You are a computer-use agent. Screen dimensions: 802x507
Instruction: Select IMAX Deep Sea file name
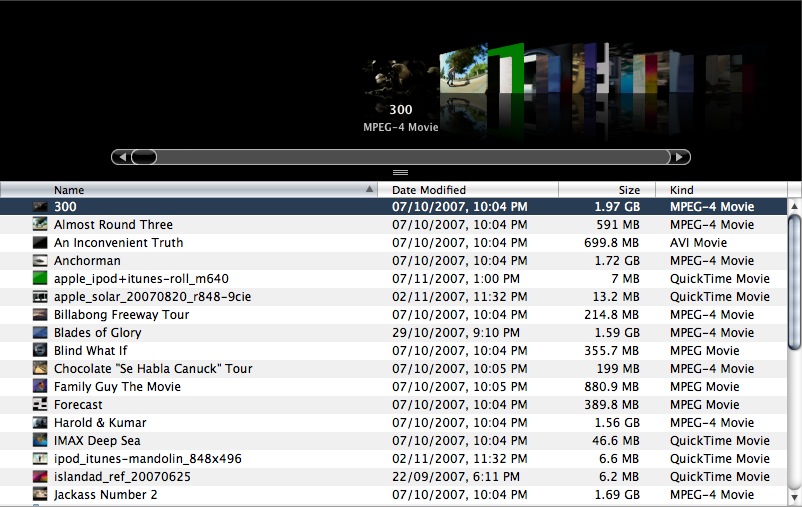click(x=97, y=440)
